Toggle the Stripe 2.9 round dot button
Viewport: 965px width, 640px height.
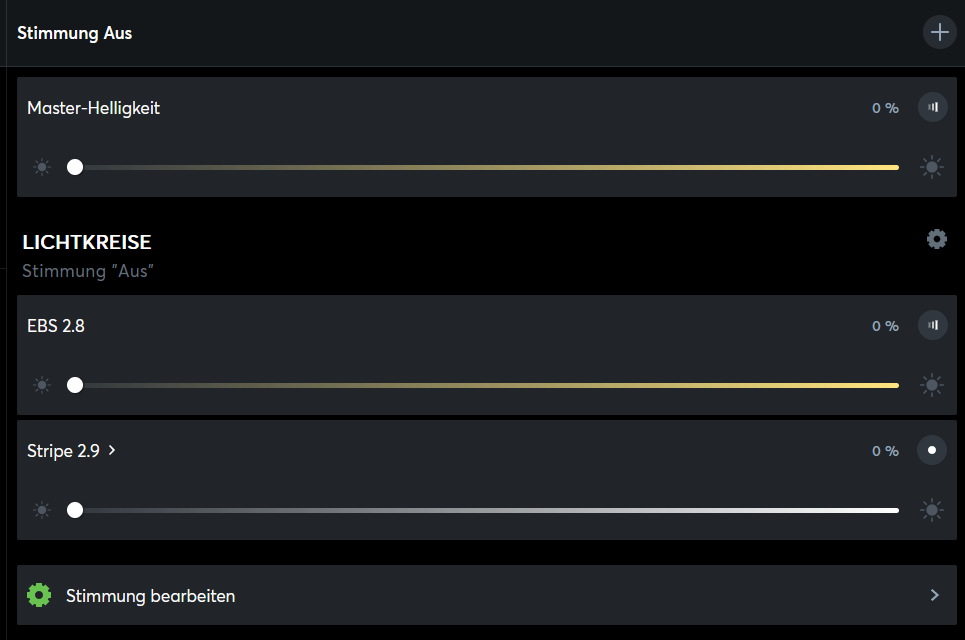pos(932,450)
